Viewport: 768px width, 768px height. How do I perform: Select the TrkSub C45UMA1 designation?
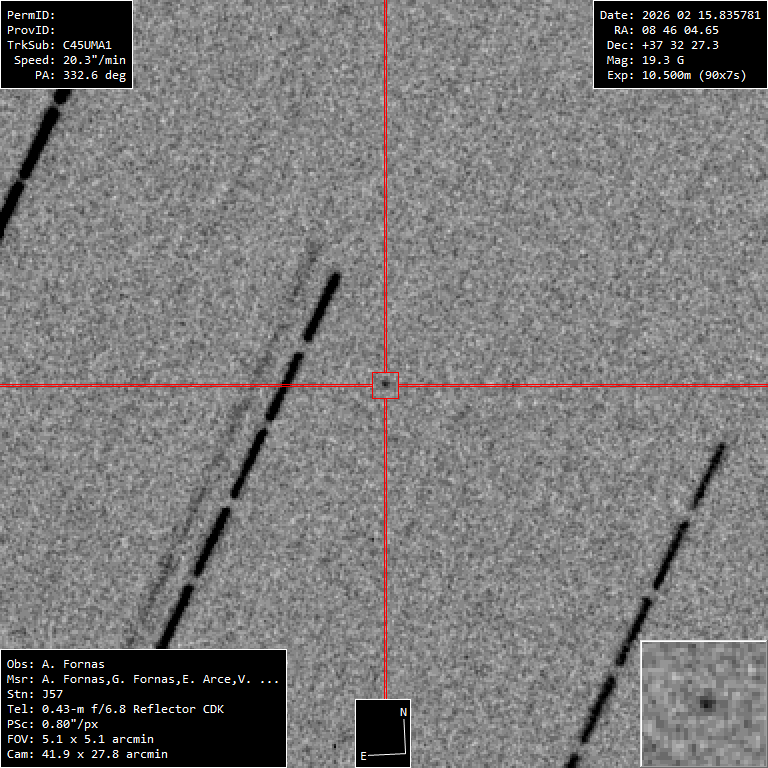coord(67,45)
